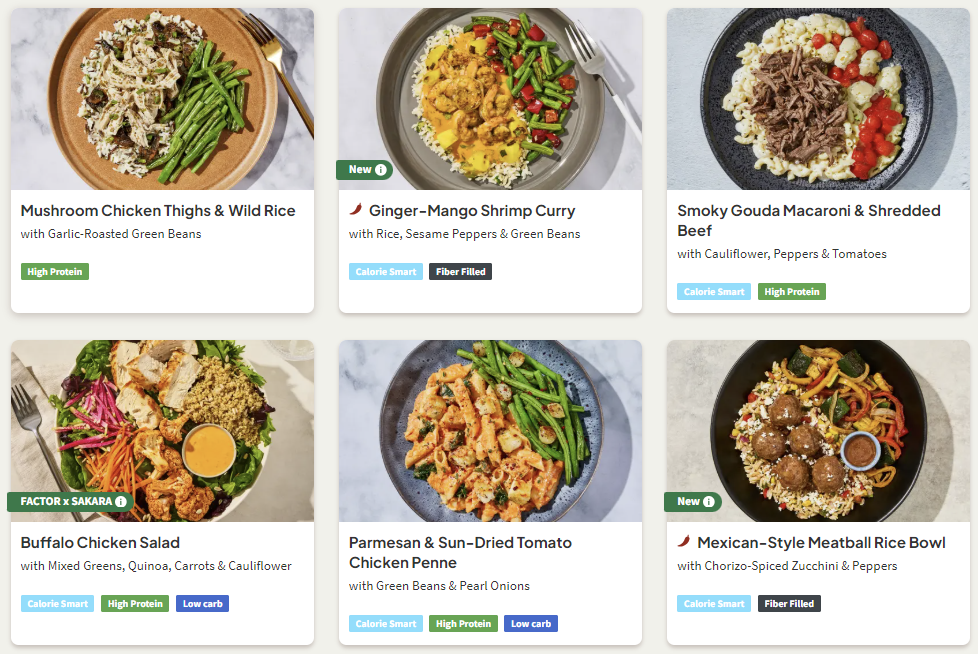Screen dimensions: 978x654
Task: Select Buffalo Chicken Salad title
Action: point(100,543)
